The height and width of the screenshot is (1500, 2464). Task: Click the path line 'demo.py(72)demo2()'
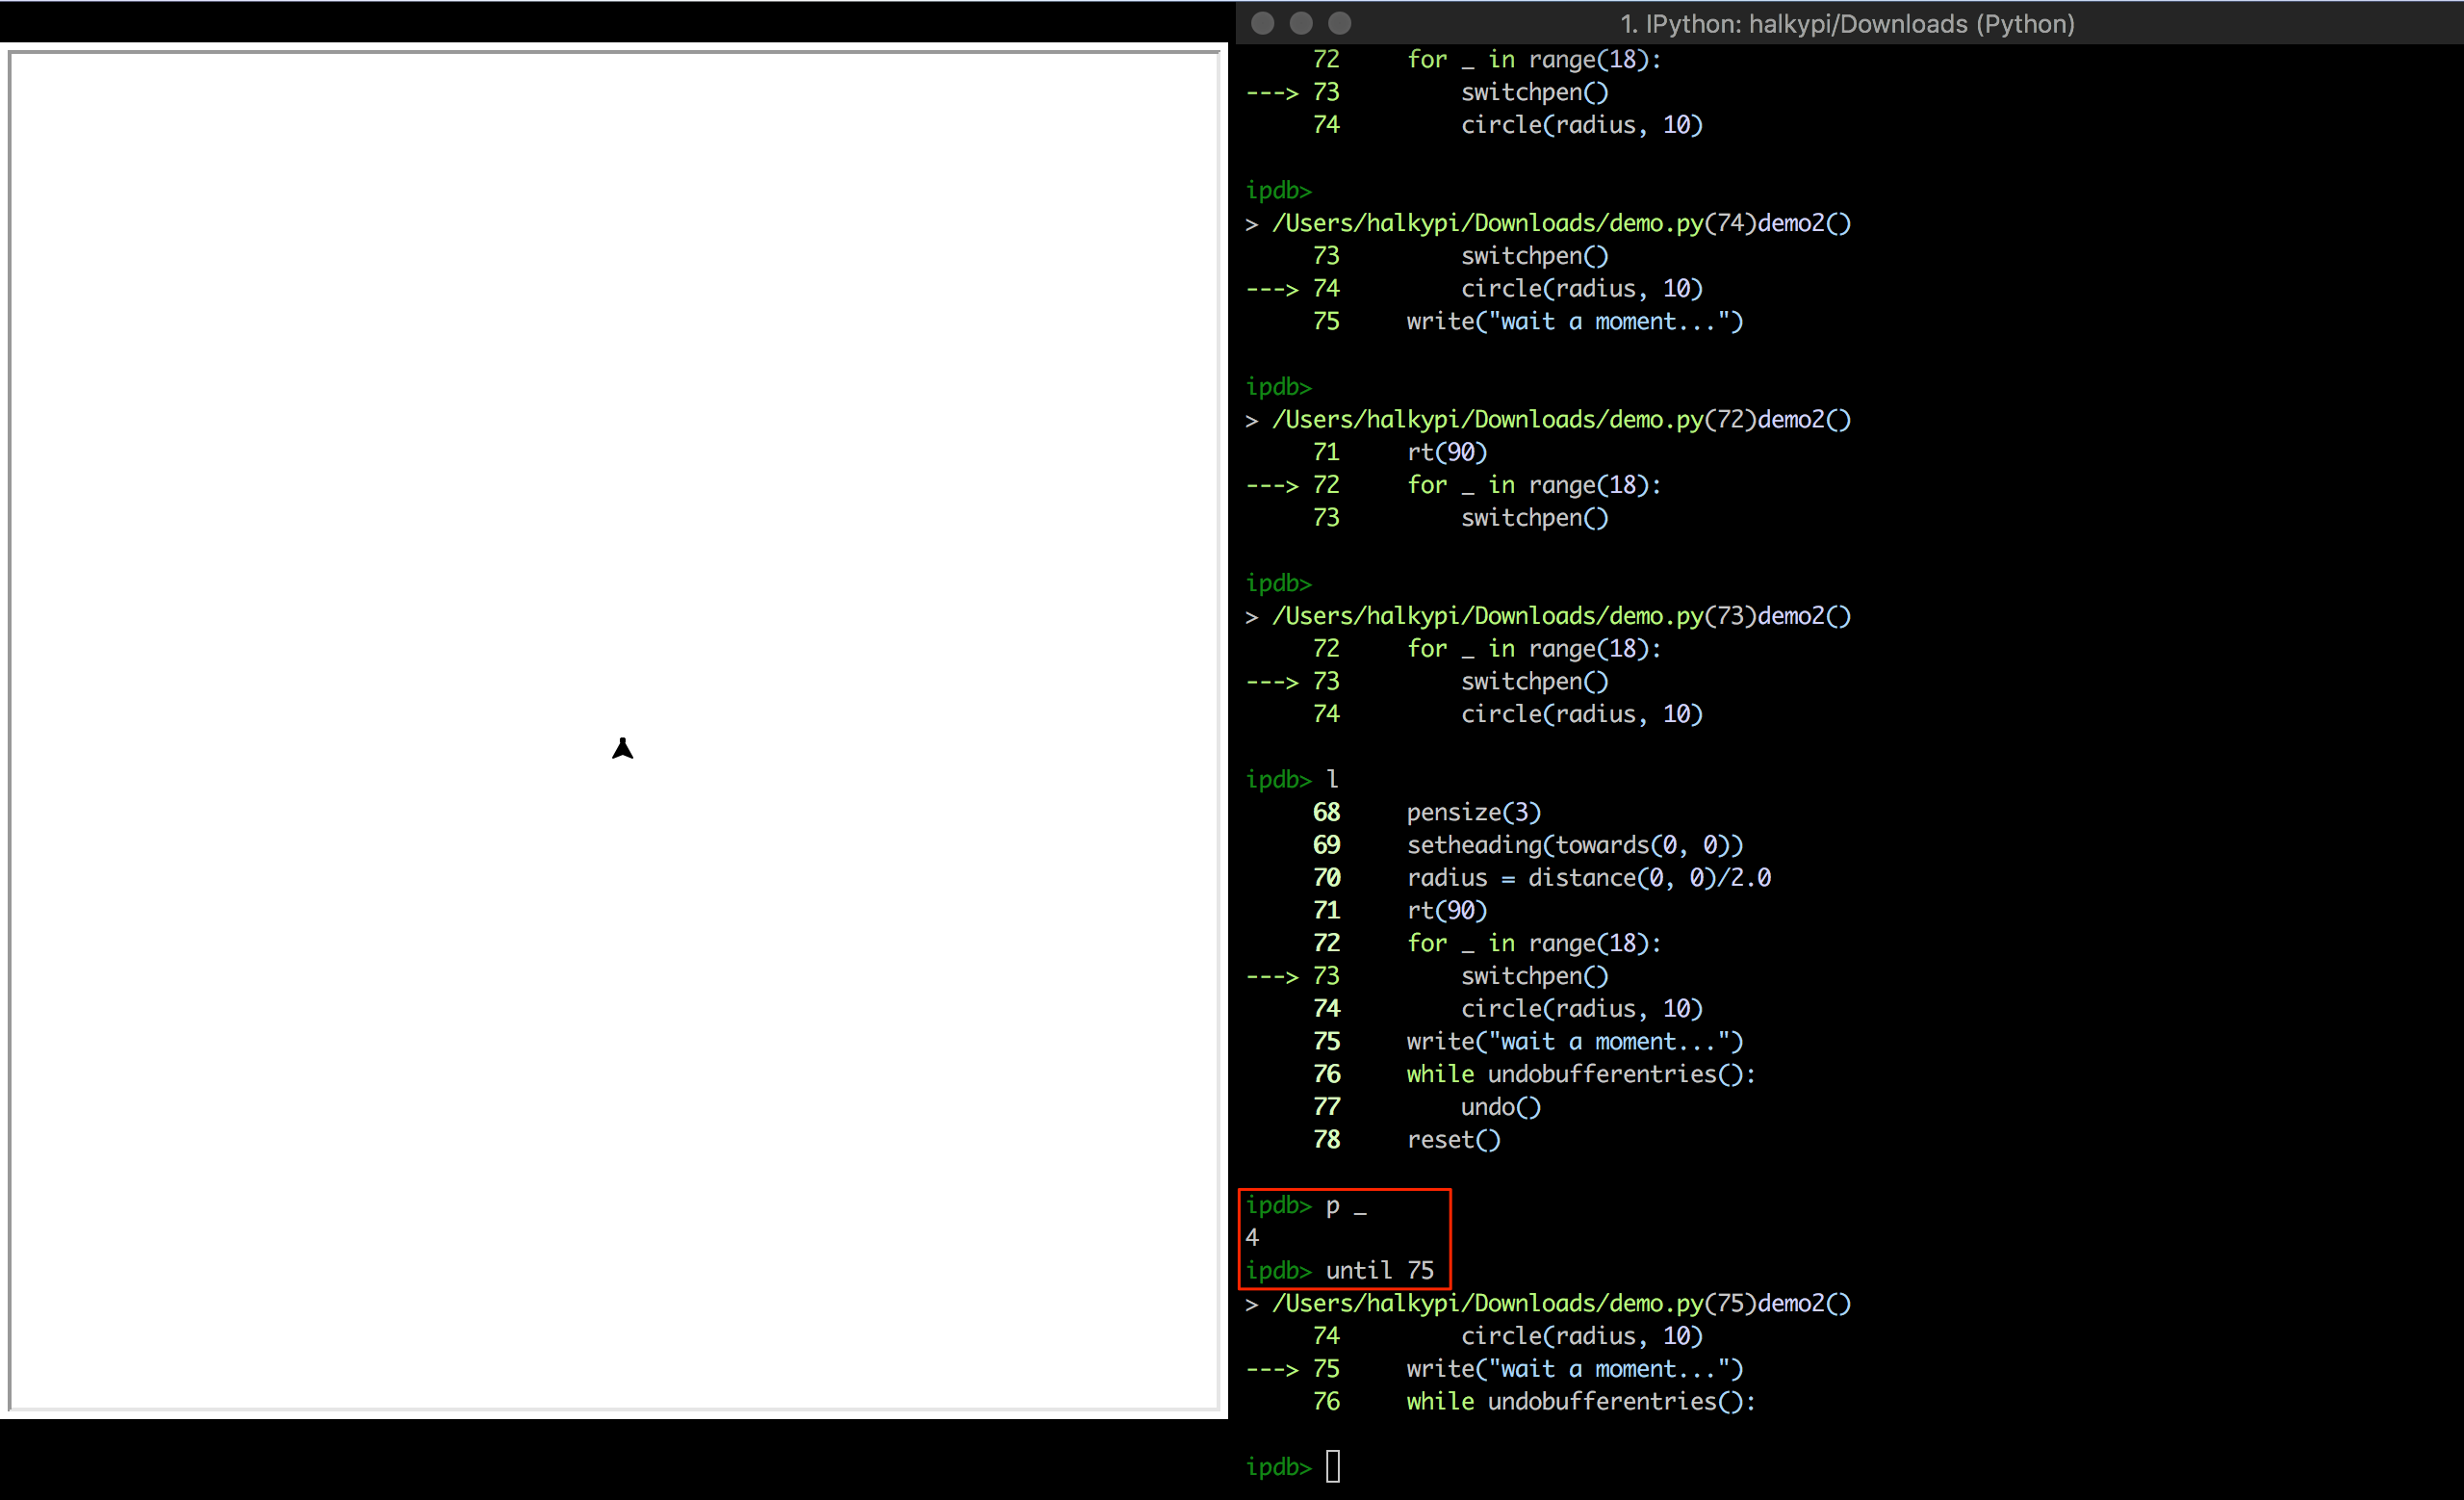point(1548,419)
